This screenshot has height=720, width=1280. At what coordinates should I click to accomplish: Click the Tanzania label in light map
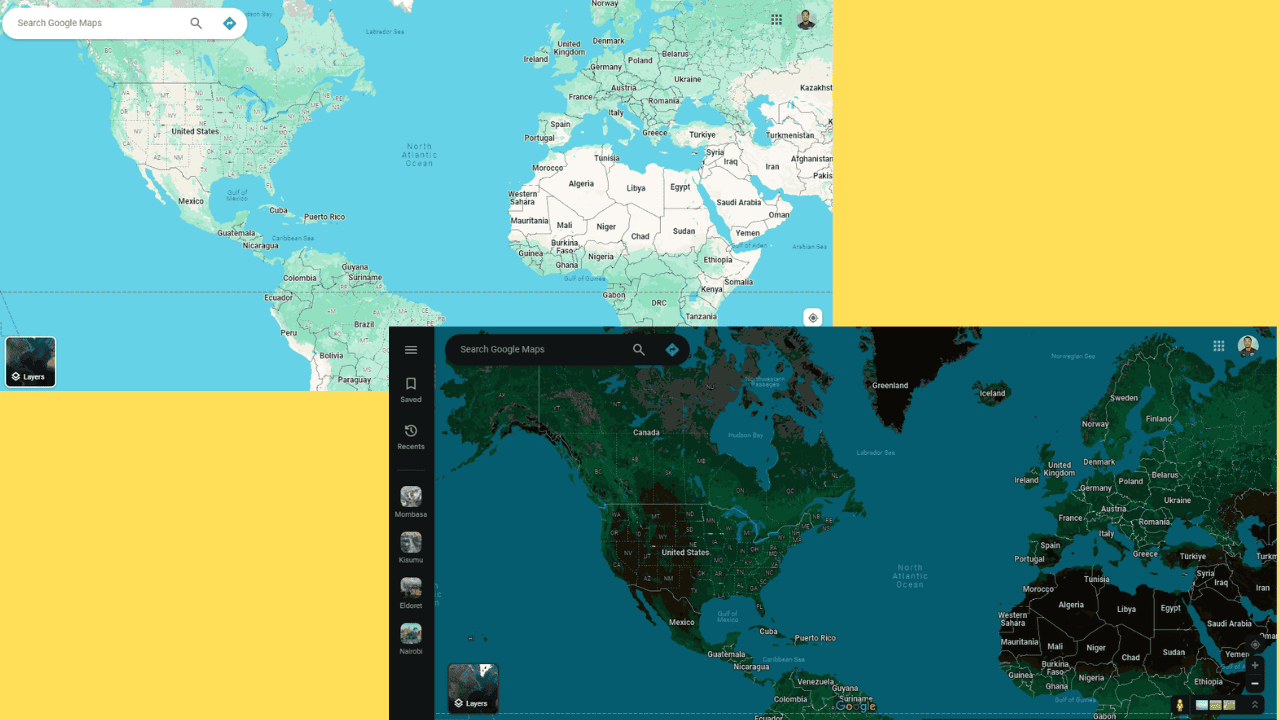[x=700, y=317]
